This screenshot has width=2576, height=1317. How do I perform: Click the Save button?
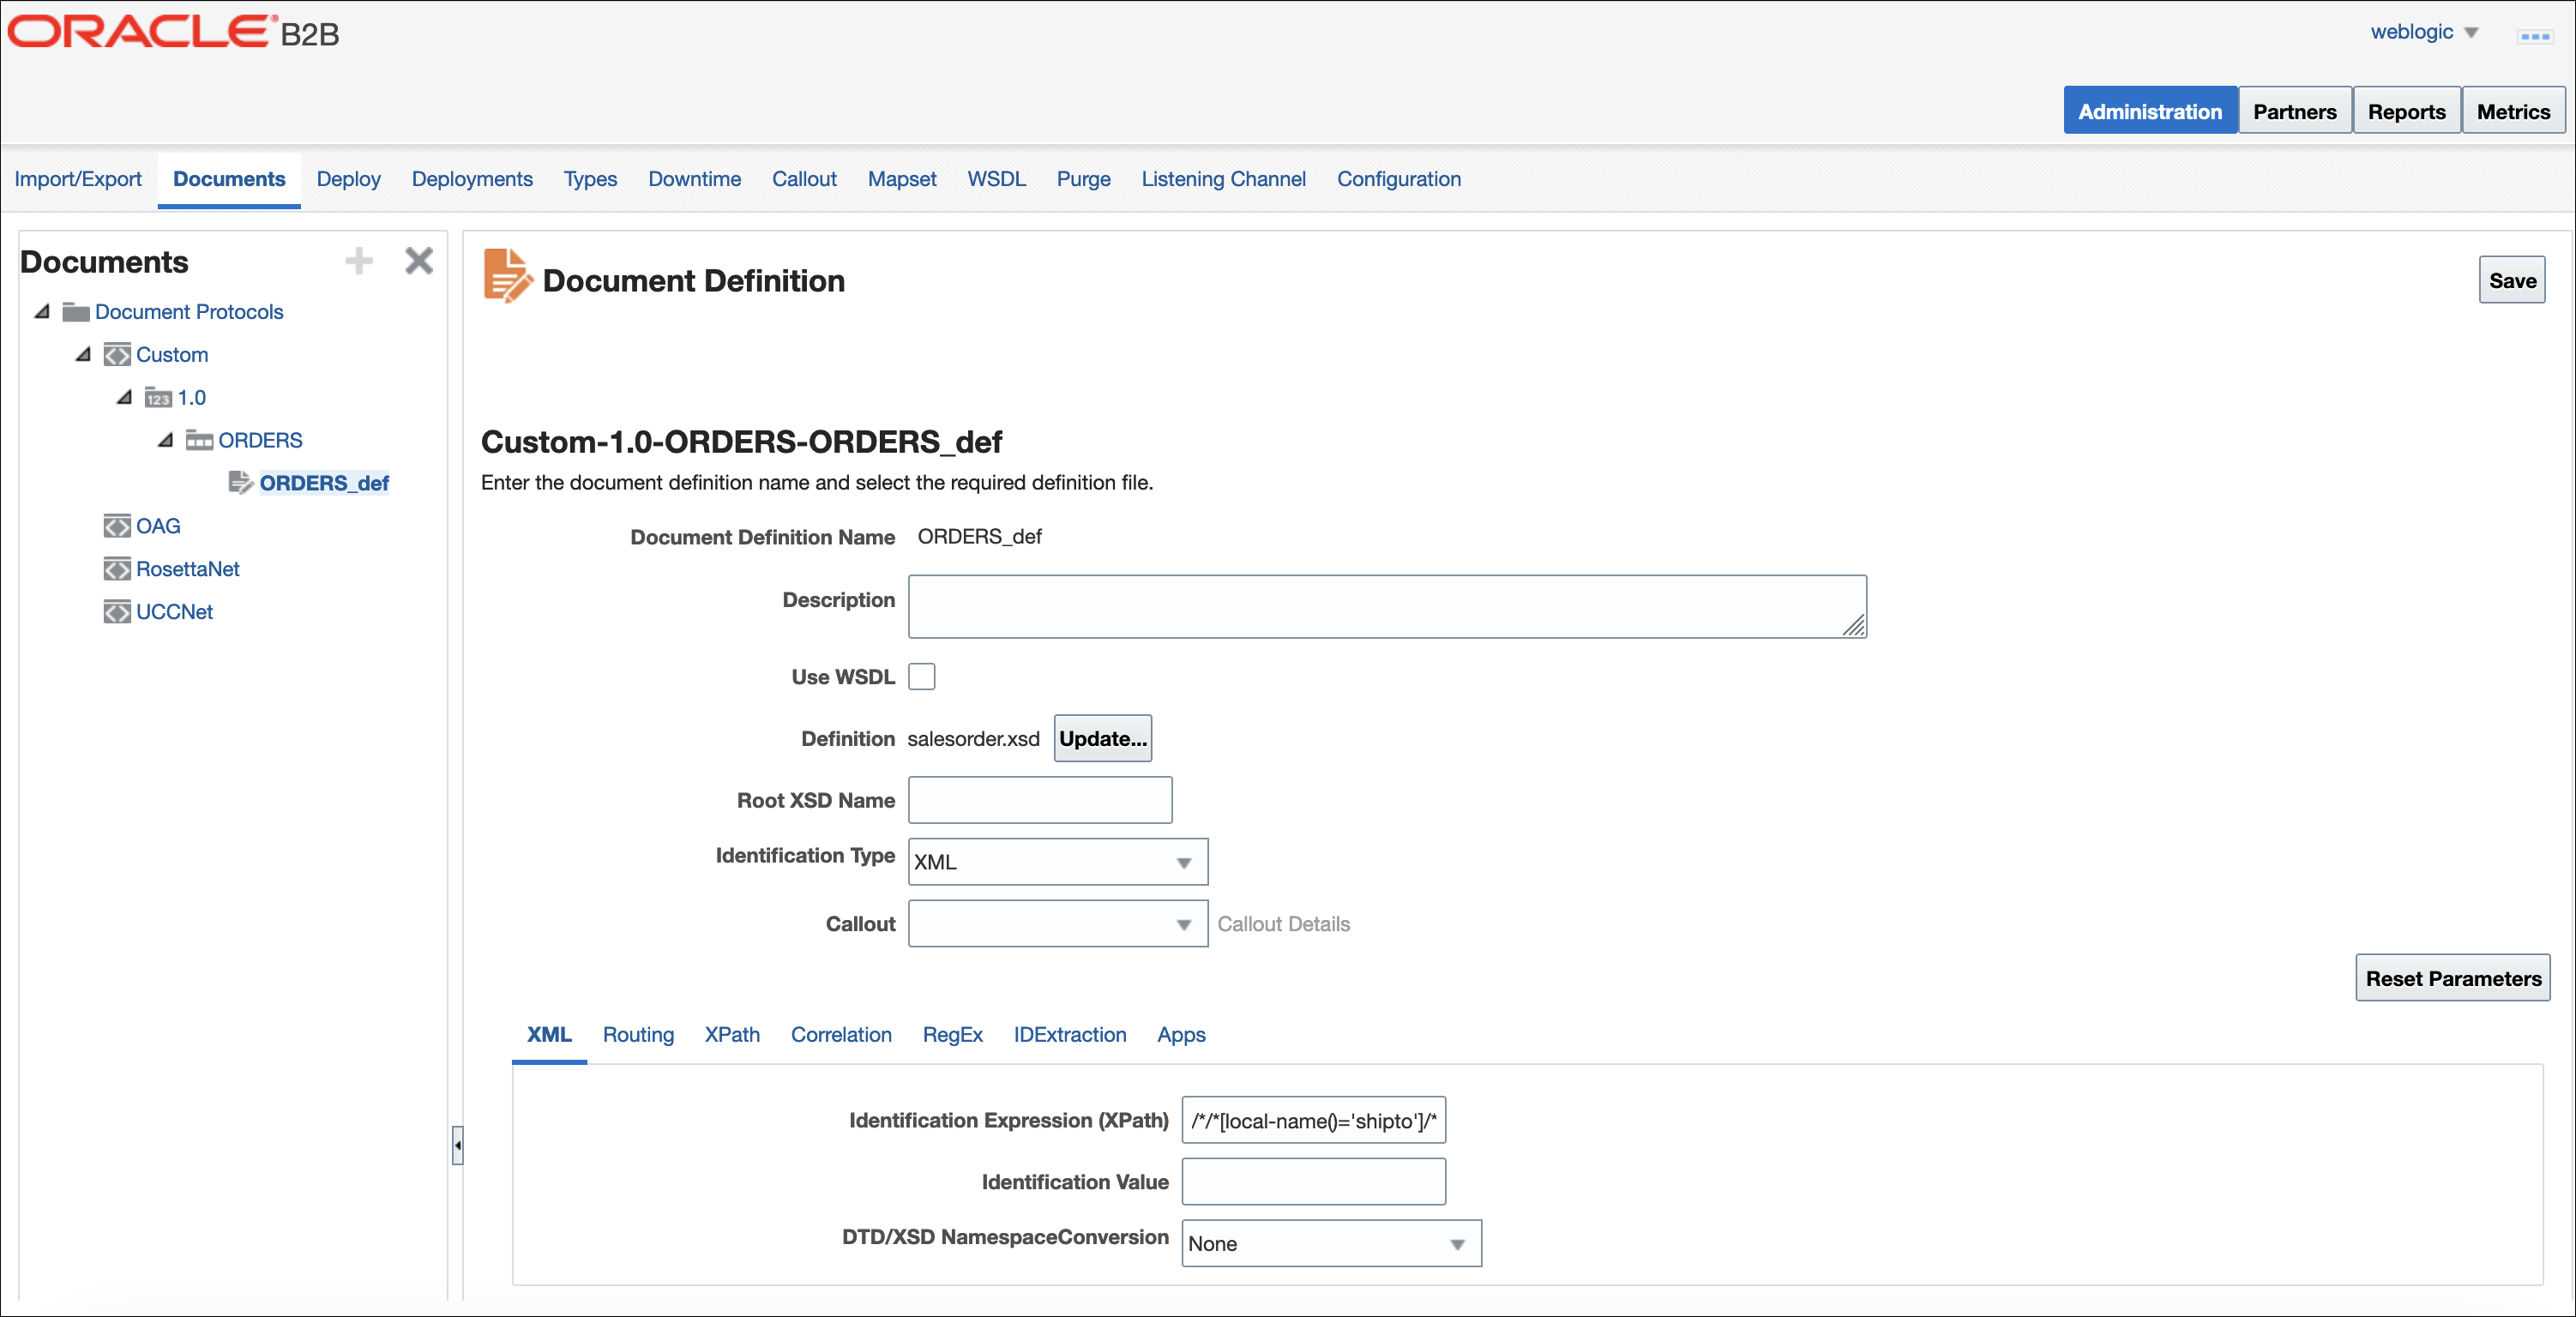2512,281
